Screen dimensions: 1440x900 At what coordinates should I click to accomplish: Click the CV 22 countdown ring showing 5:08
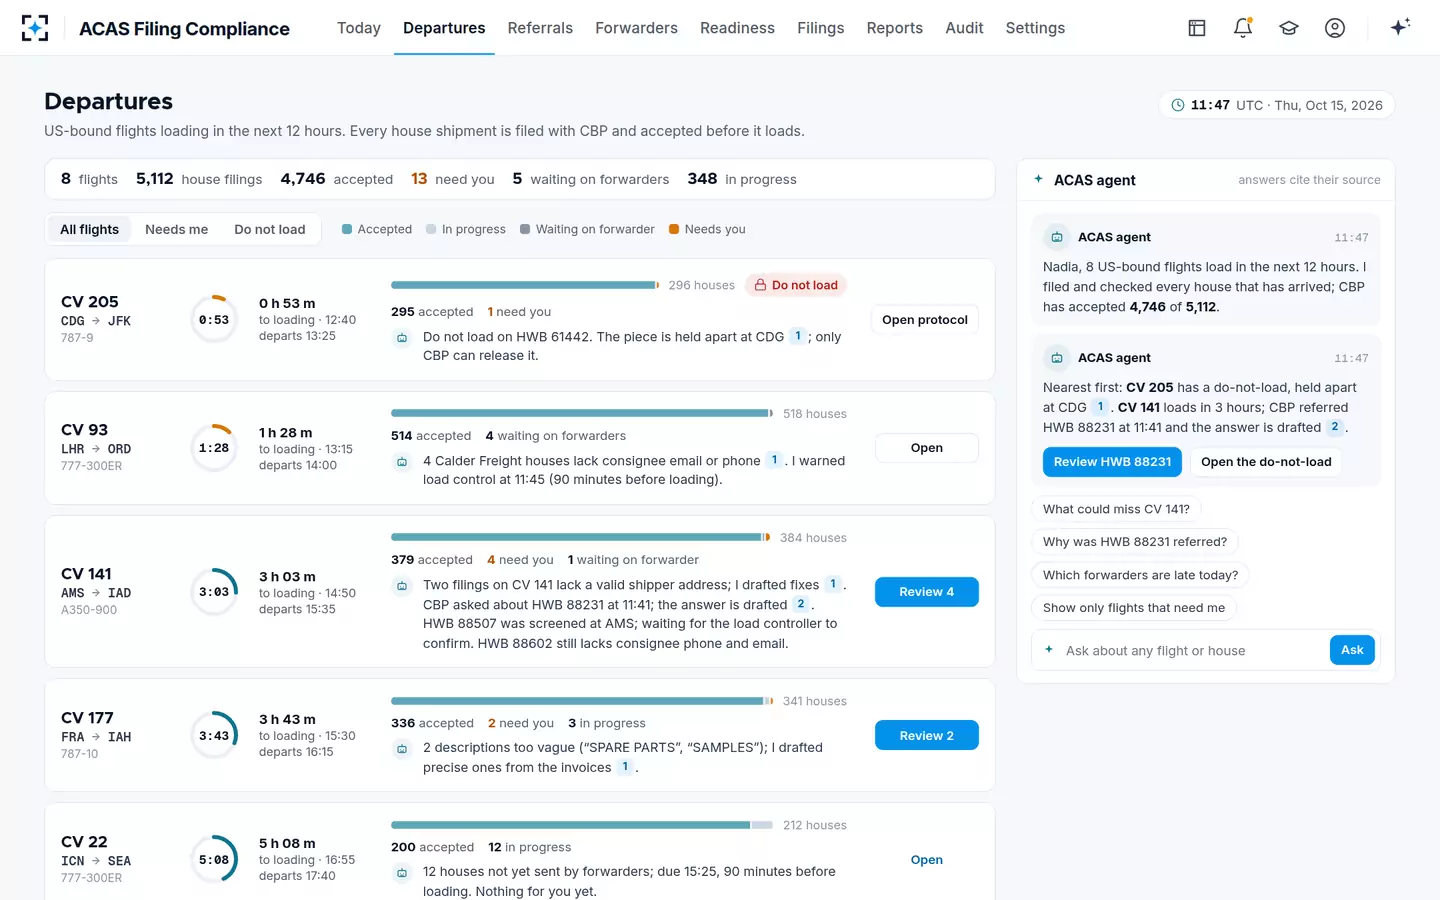click(214, 860)
